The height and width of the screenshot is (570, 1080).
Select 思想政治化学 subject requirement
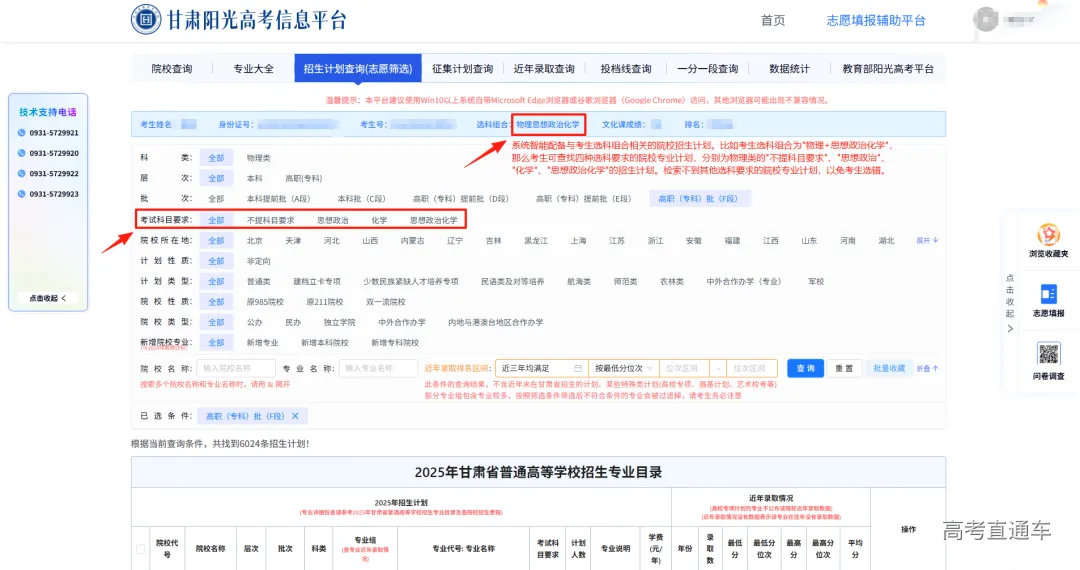pos(433,220)
